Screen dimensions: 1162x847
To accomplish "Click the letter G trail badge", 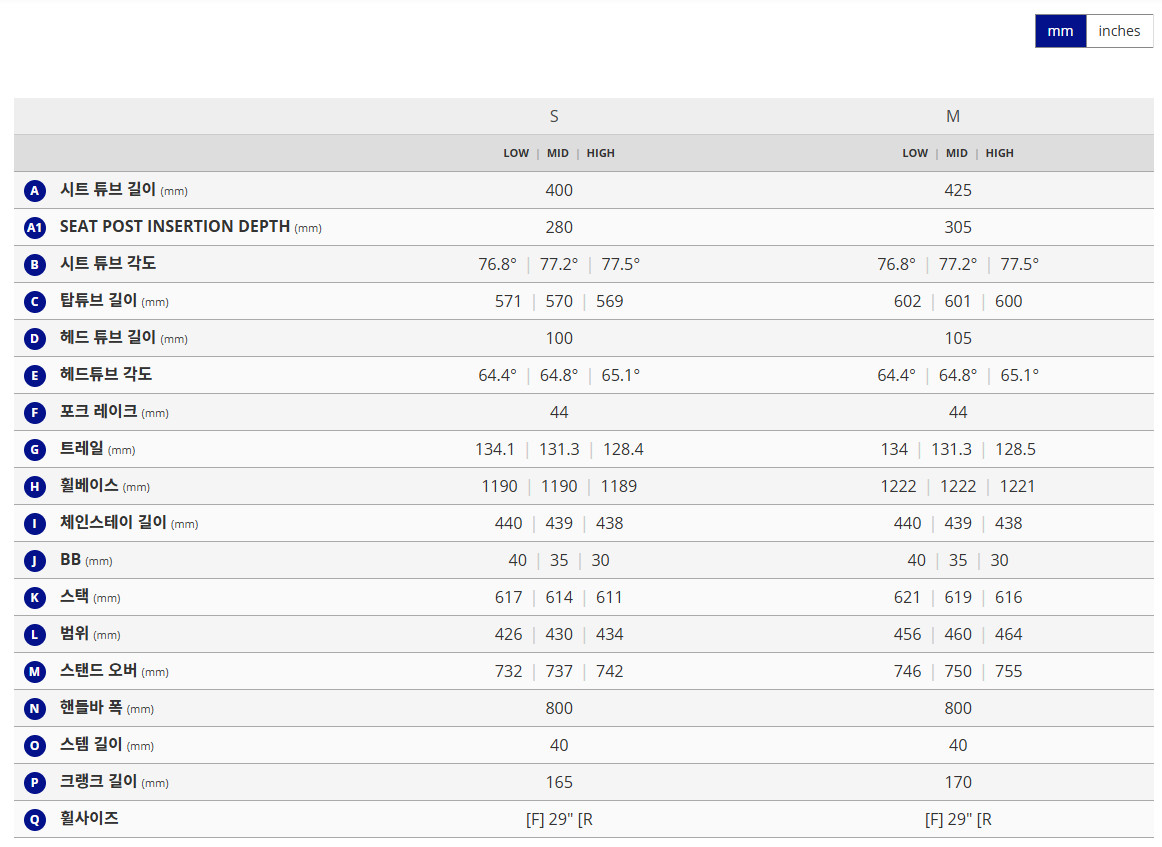I will (x=35, y=450).
